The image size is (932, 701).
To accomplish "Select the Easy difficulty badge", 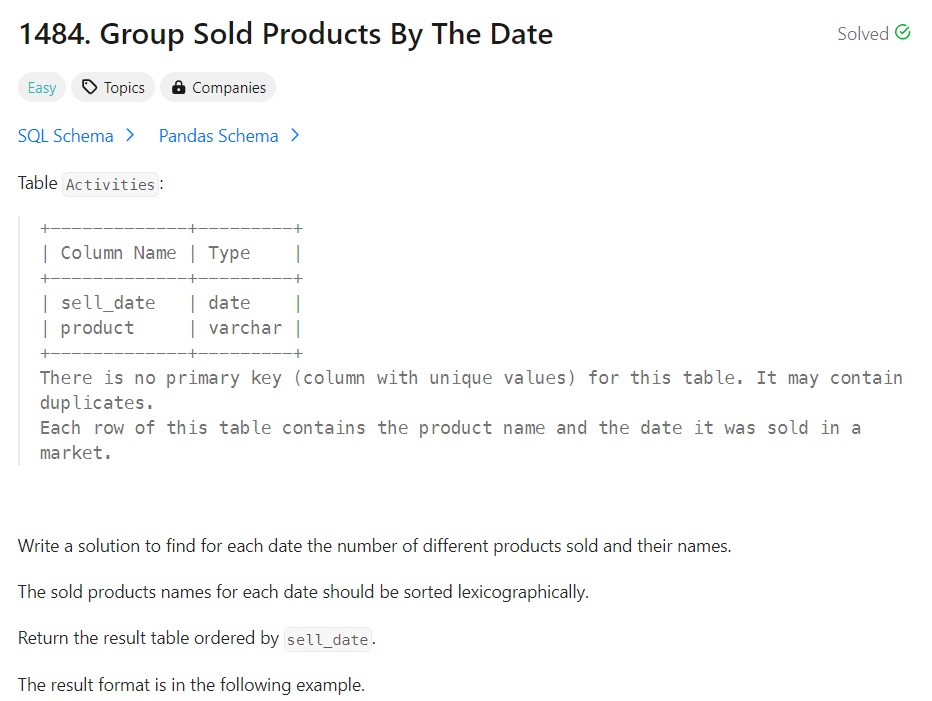I will click(x=42, y=87).
